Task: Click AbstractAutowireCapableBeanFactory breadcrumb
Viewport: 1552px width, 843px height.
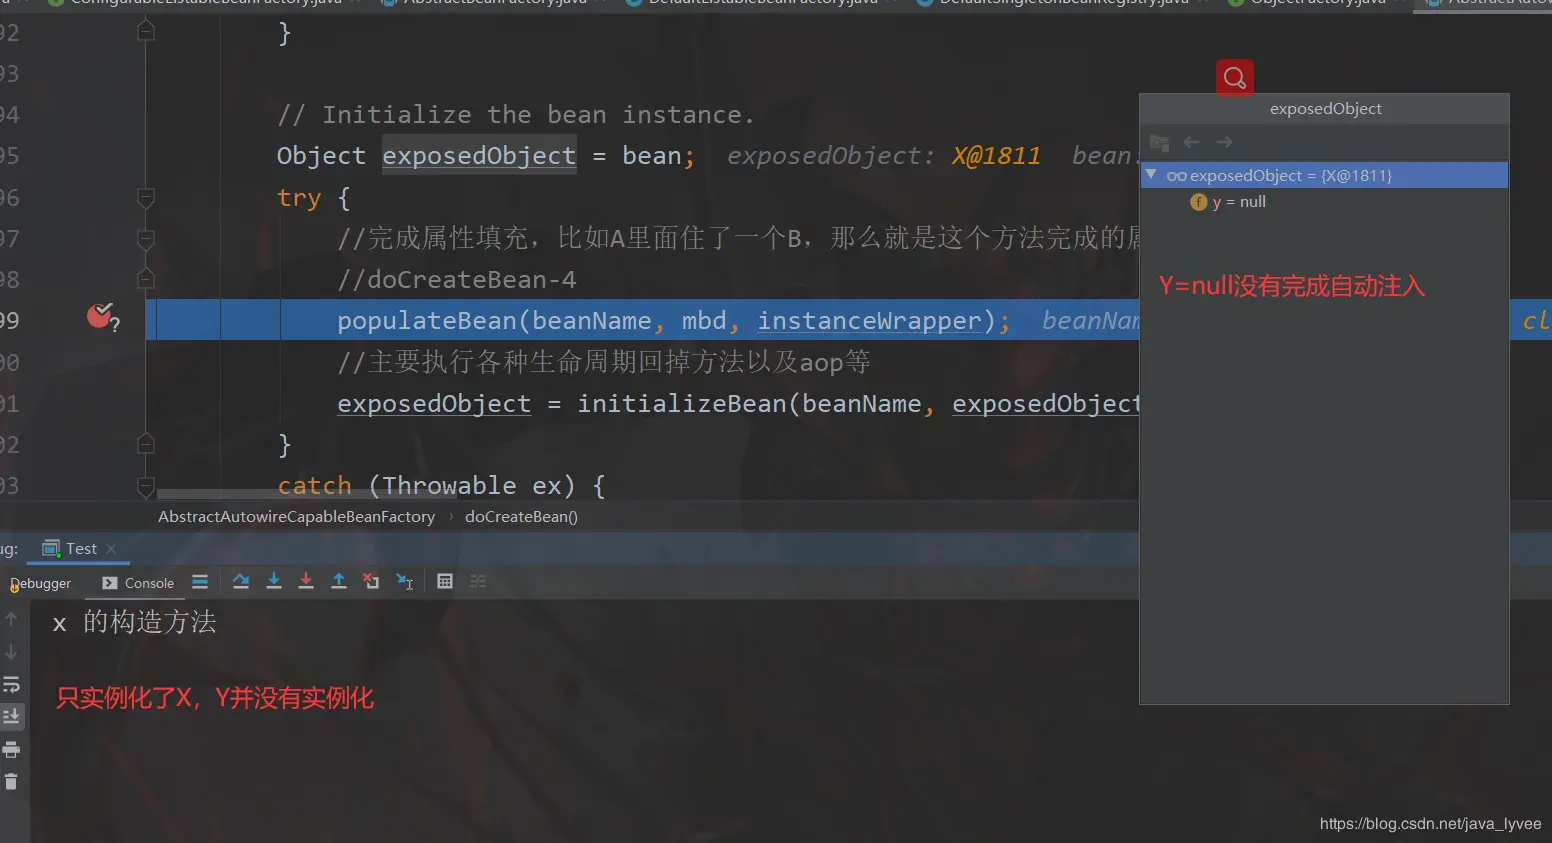Action: point(296,517)
